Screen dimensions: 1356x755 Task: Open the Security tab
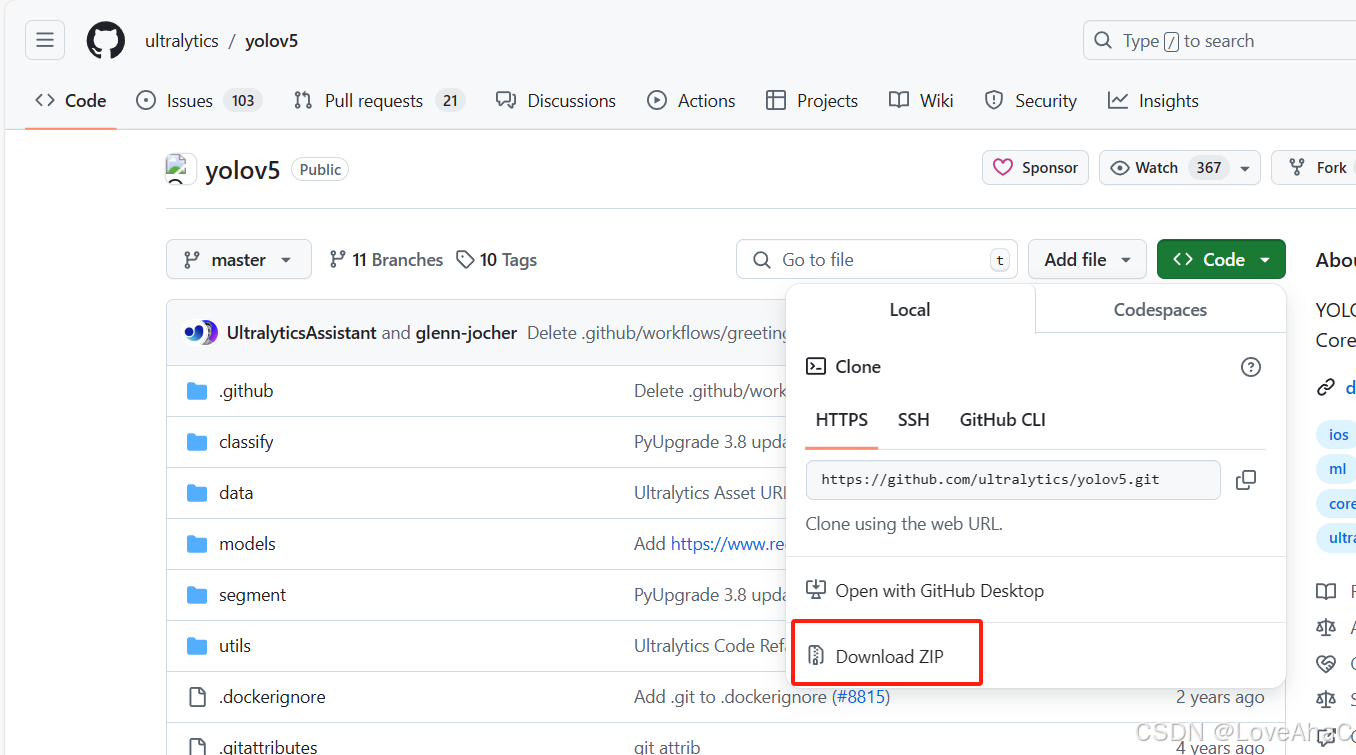pyautogui.click(x=1031, y=101)
